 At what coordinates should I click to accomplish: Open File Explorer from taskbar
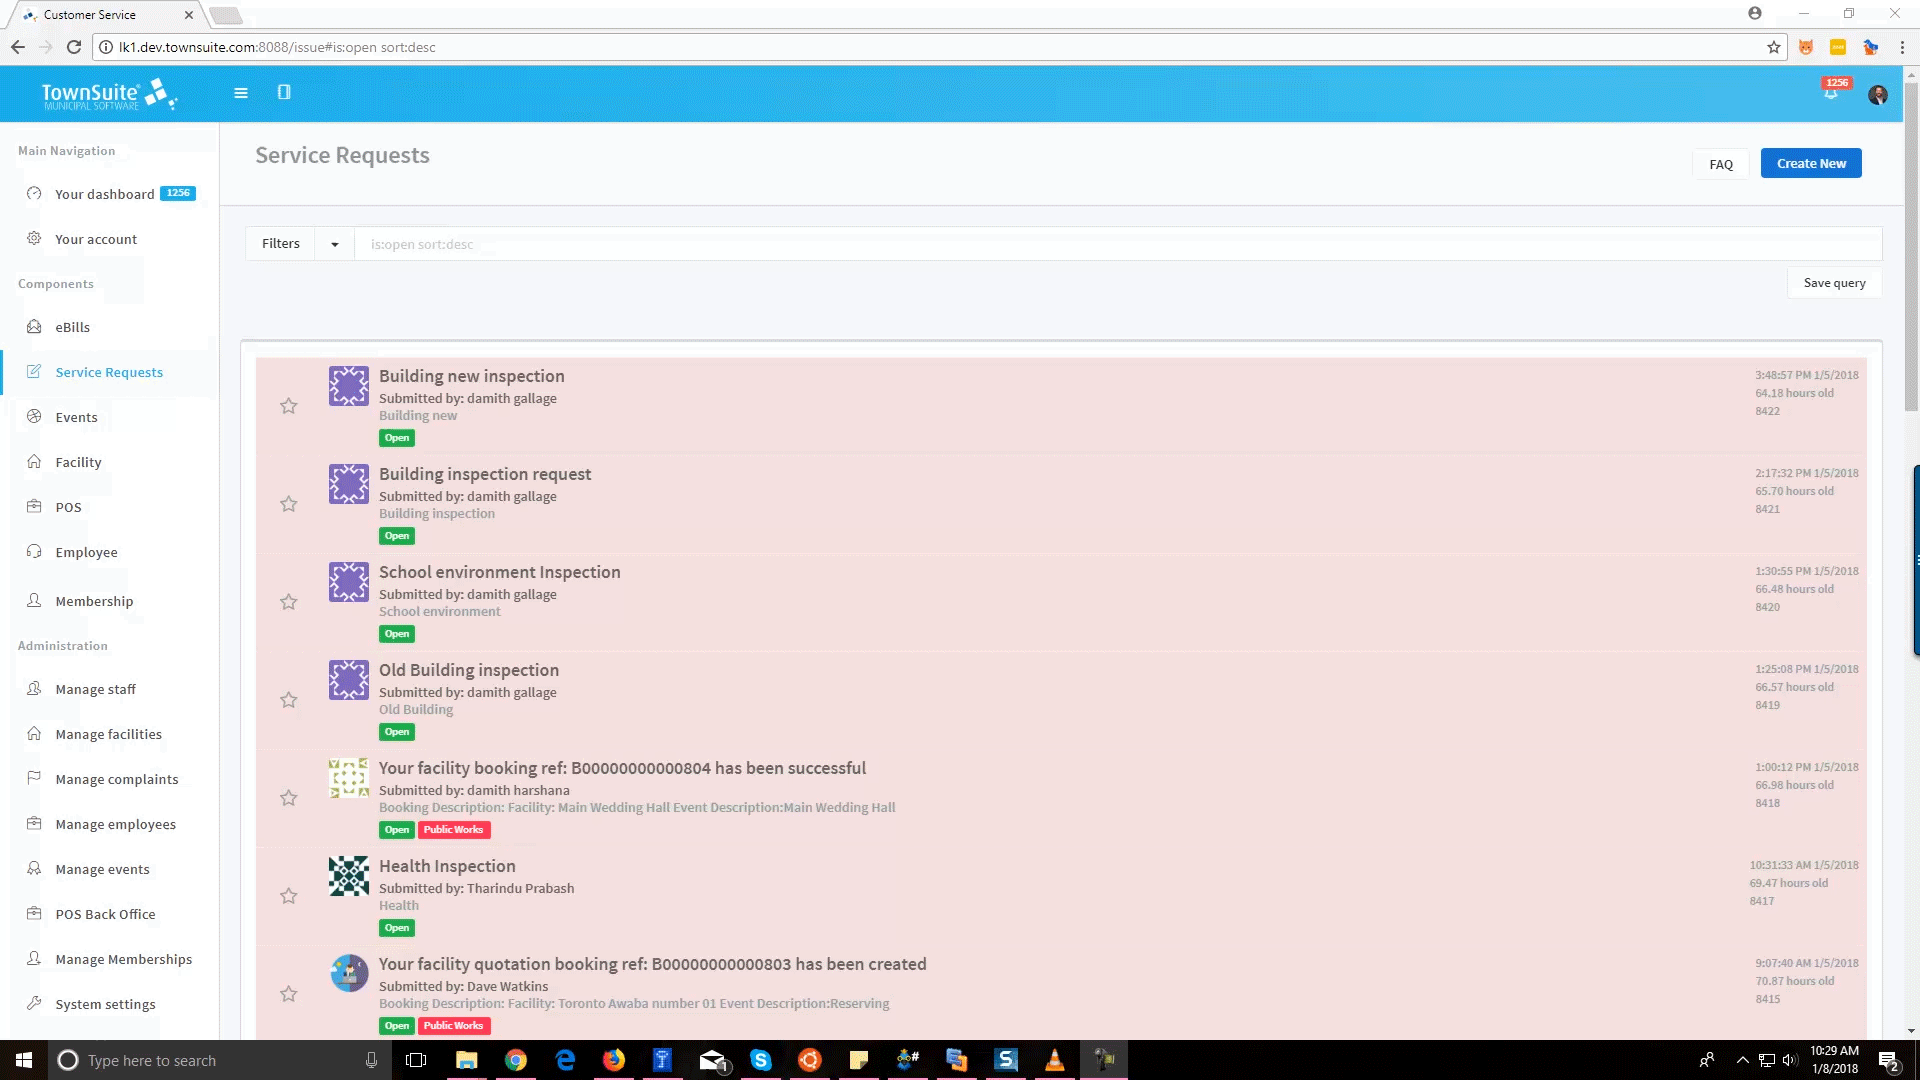pyautogui.click(x=467, y=1060)
